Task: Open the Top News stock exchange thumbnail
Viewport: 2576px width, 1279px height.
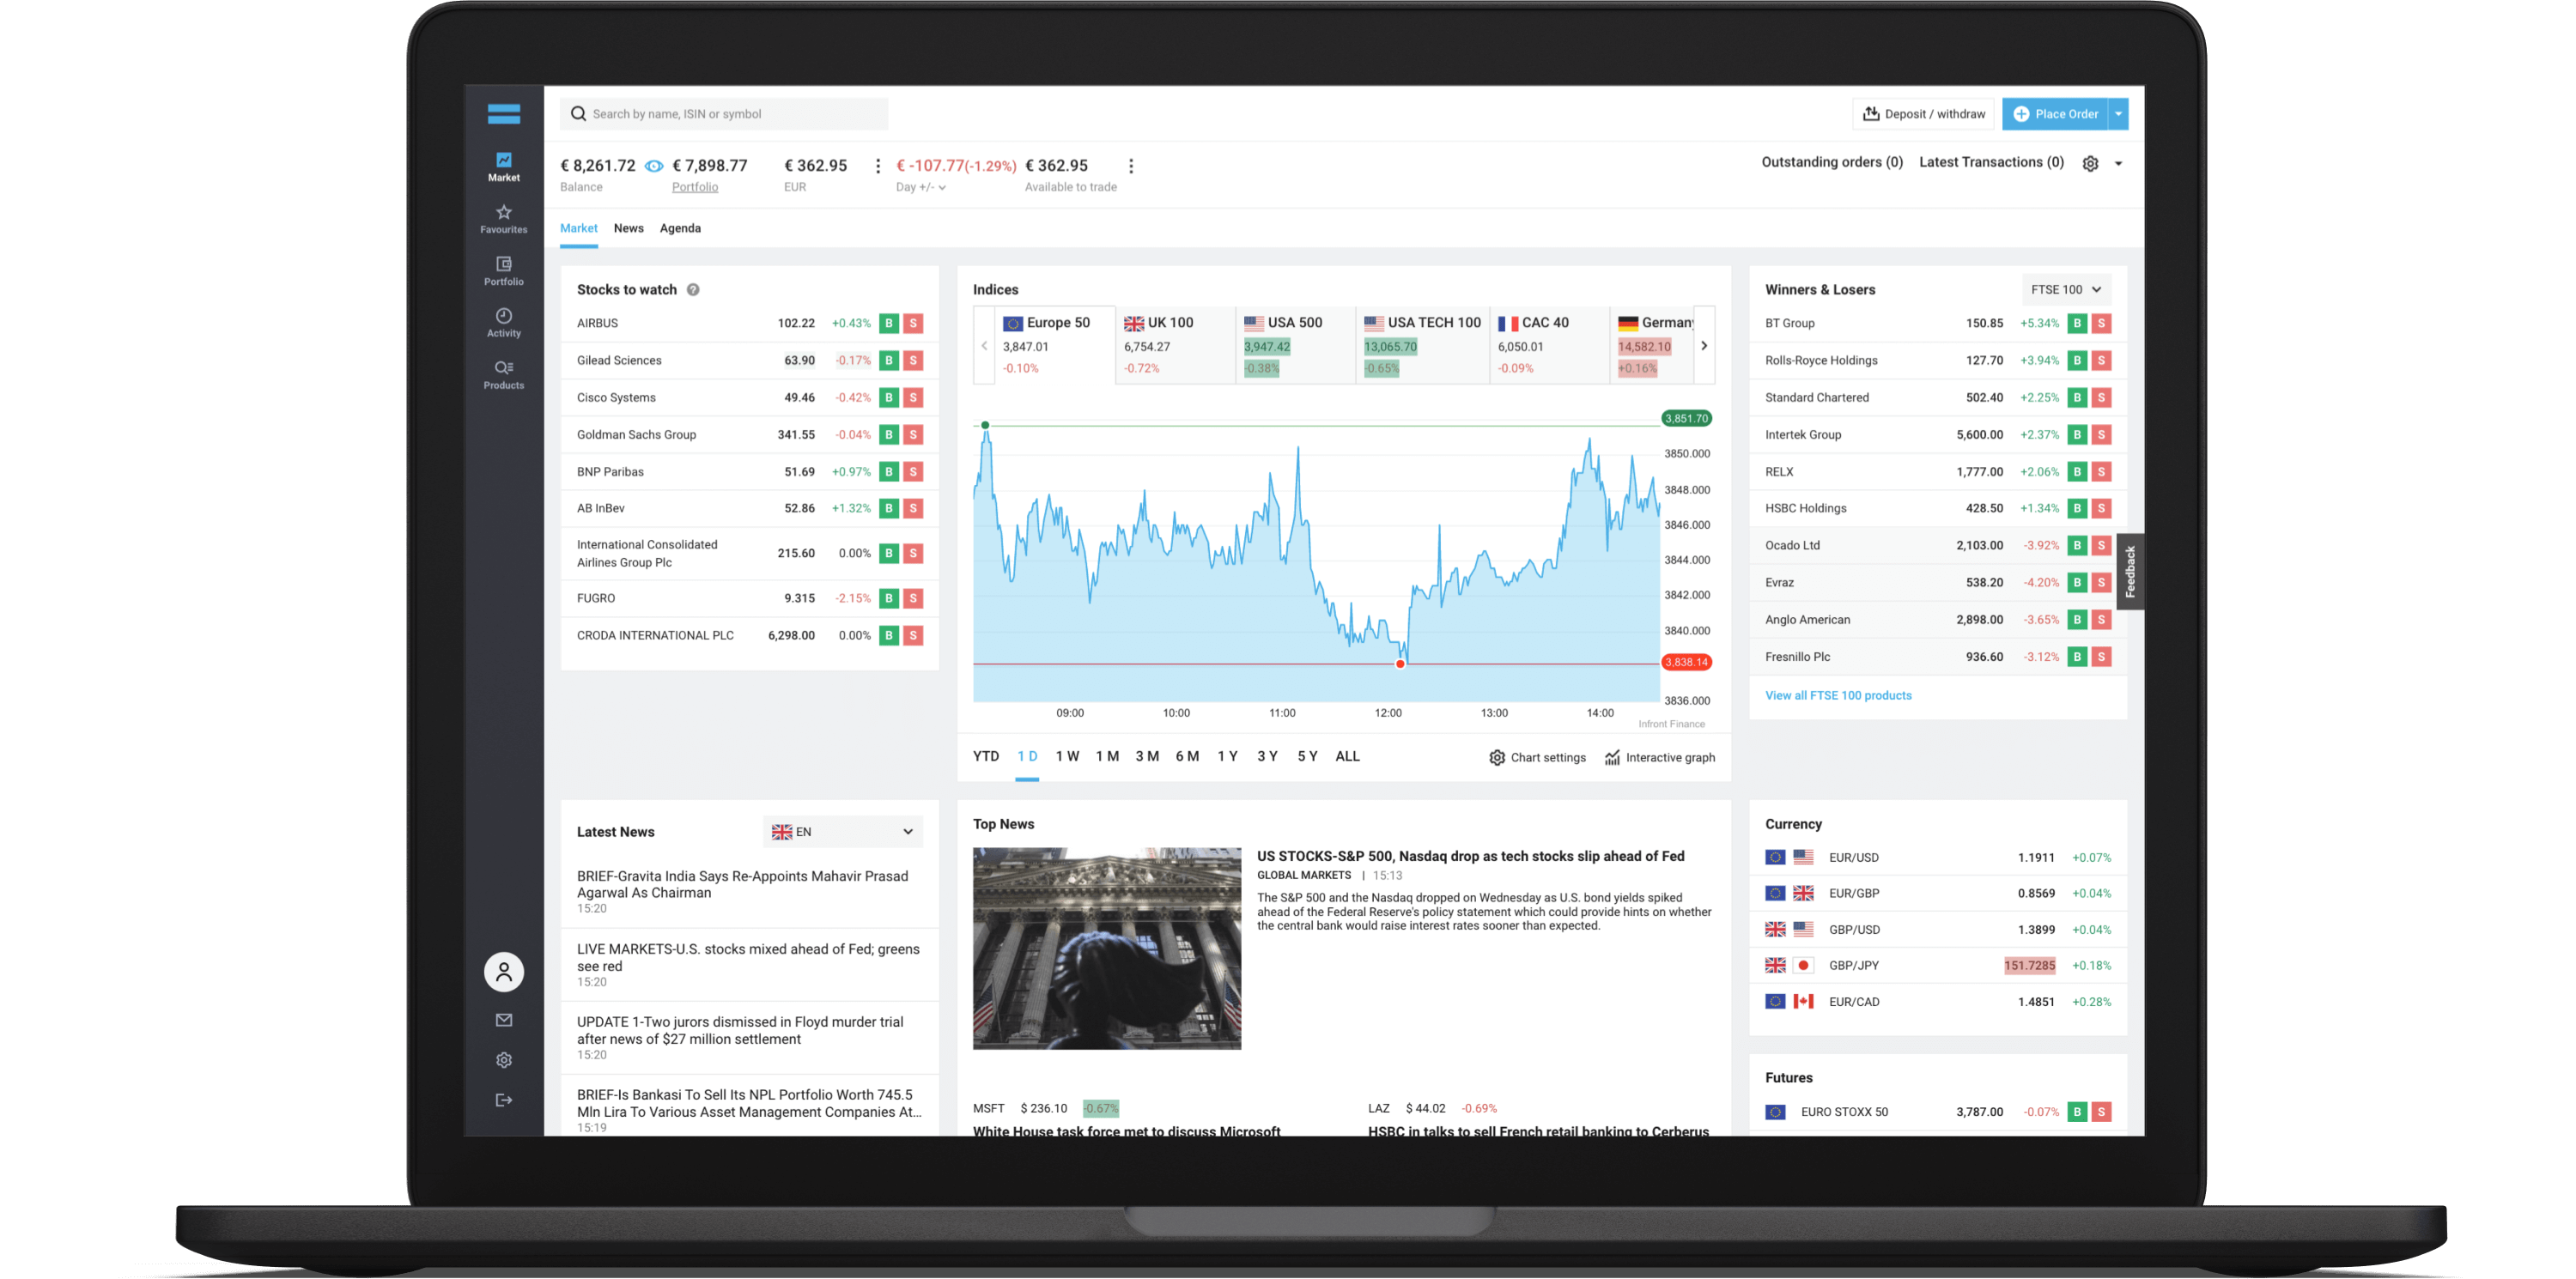Action: click(x=1106, y=949)
